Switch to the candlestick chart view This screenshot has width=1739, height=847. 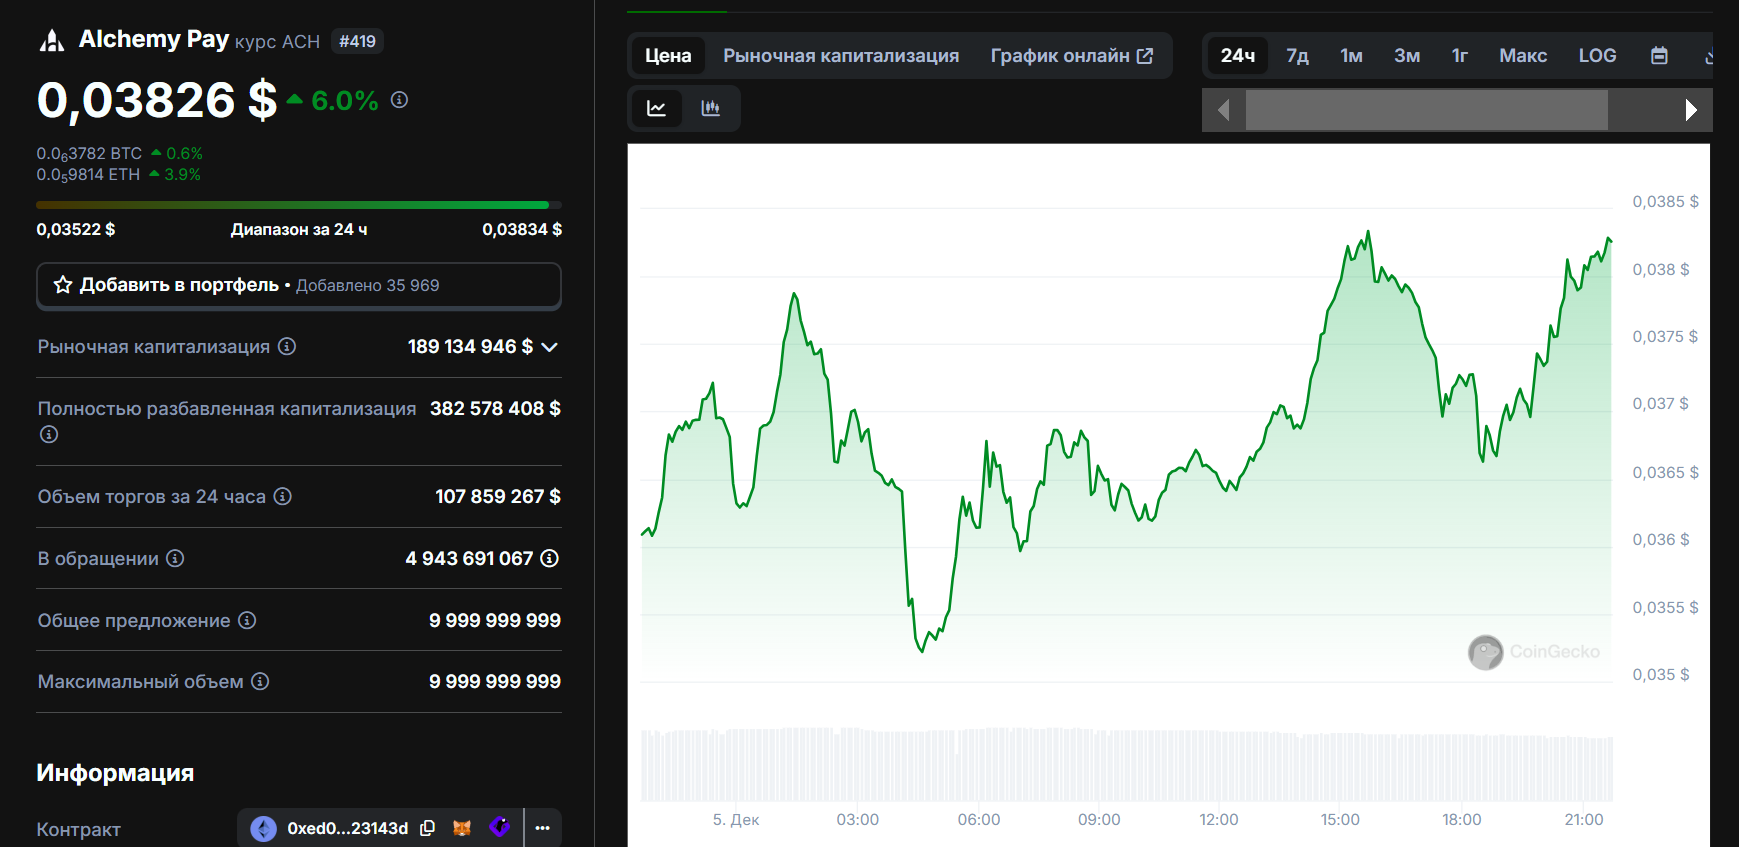pos(711,108)
